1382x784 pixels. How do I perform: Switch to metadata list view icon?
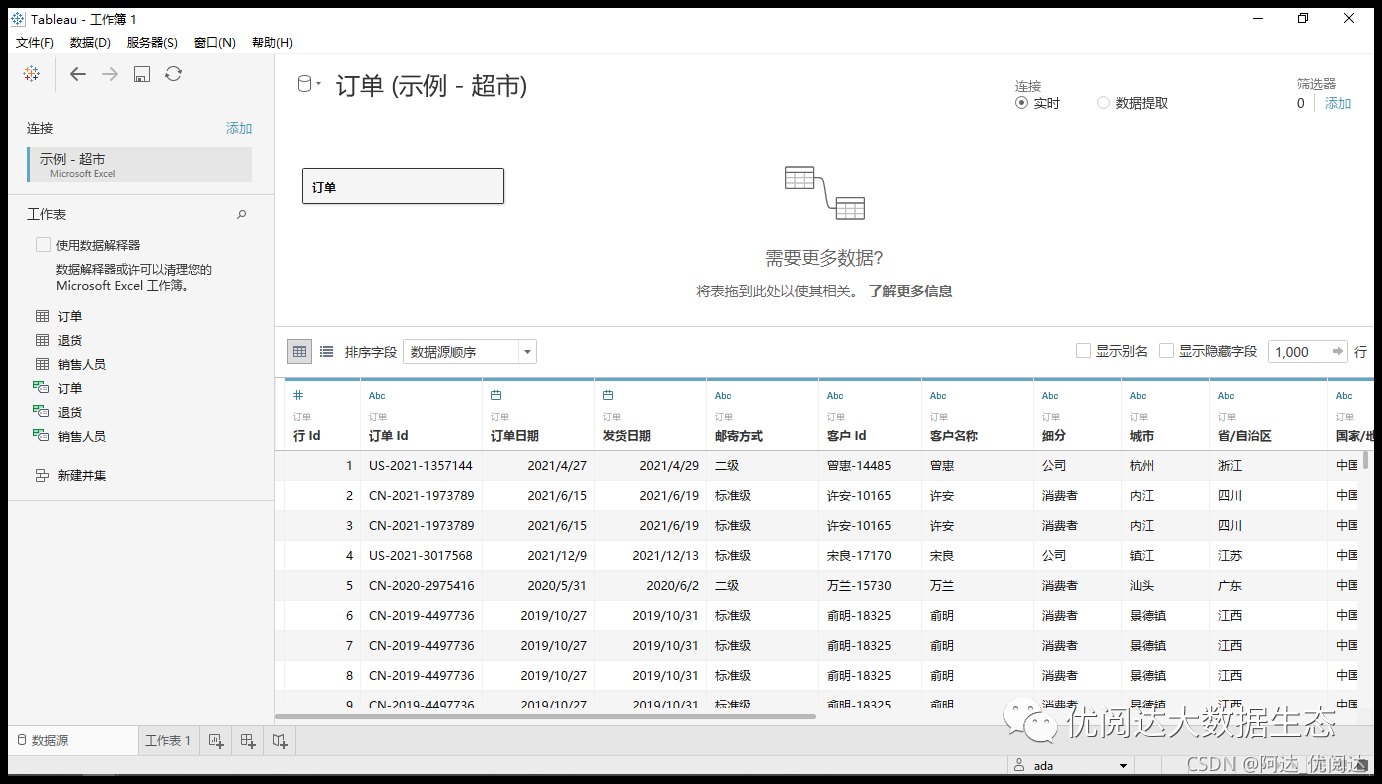[326, 351]
